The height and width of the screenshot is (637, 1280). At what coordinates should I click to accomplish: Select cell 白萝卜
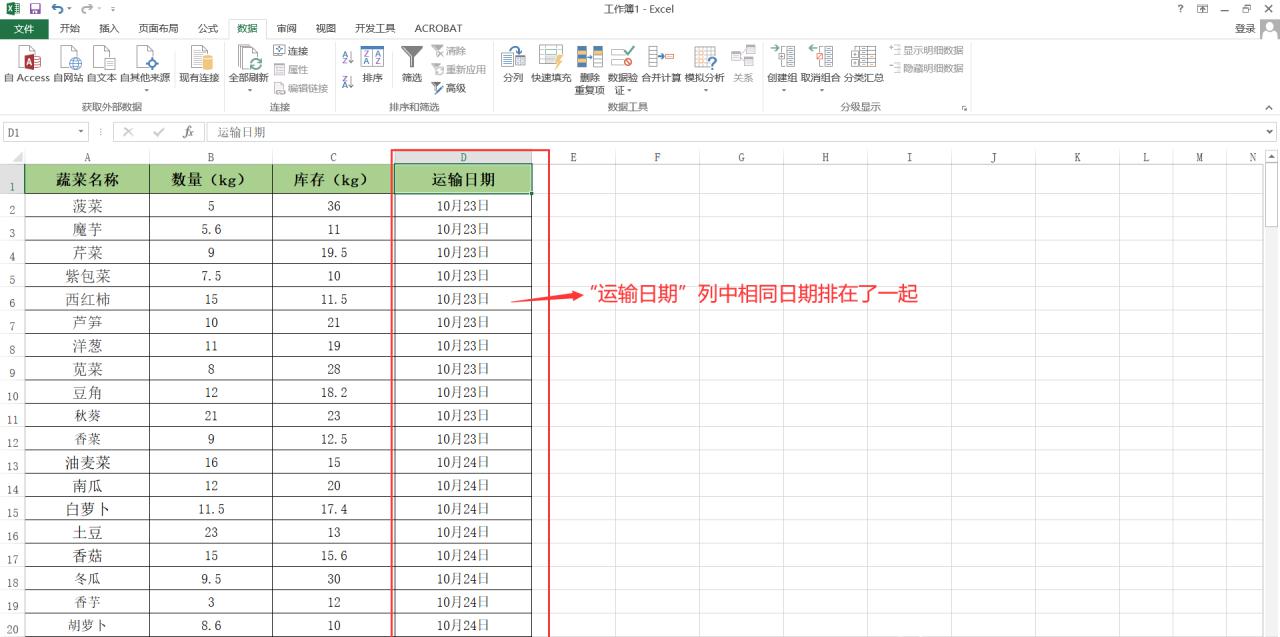coord(87,509)
